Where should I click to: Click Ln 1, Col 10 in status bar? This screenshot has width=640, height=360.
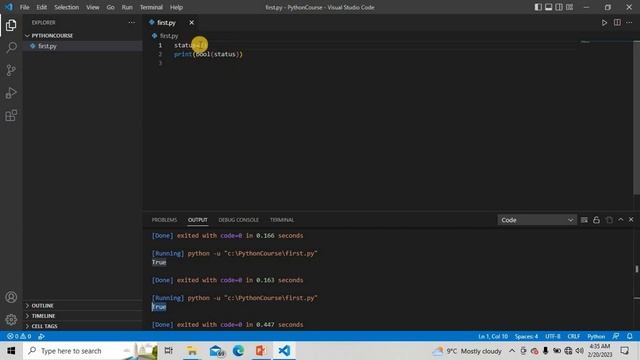(x=493, y=336)
